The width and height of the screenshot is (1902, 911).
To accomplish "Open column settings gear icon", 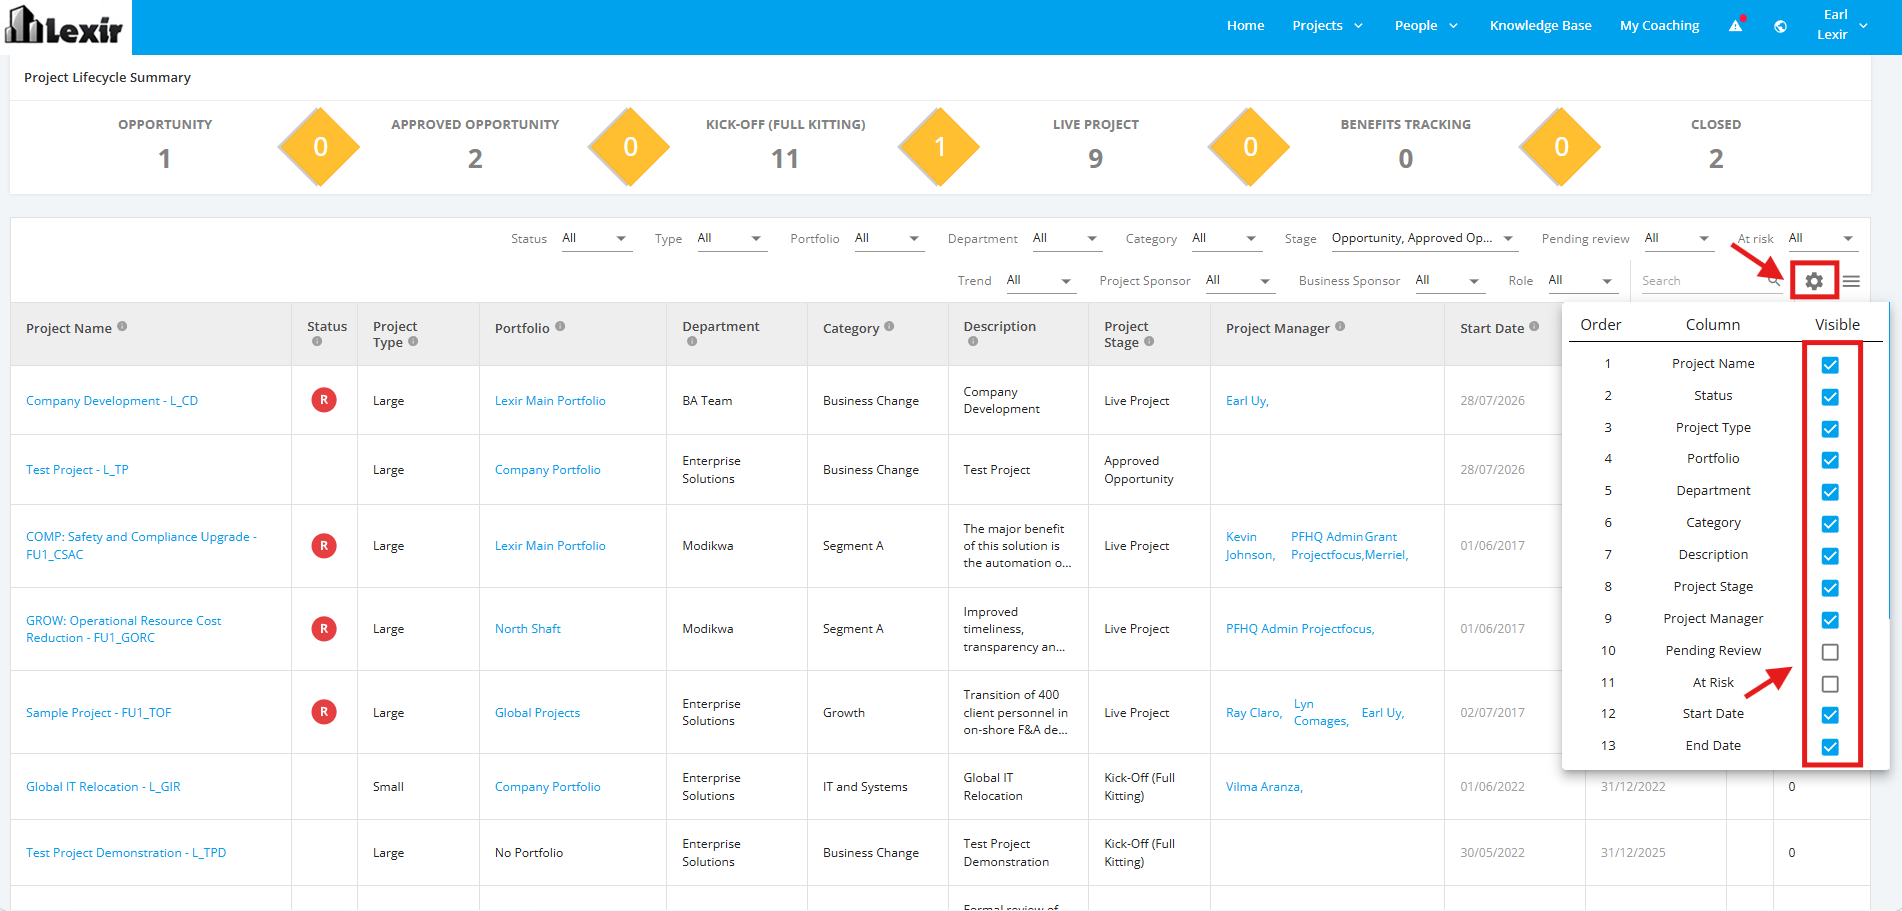I will (x=1814, y=281).
